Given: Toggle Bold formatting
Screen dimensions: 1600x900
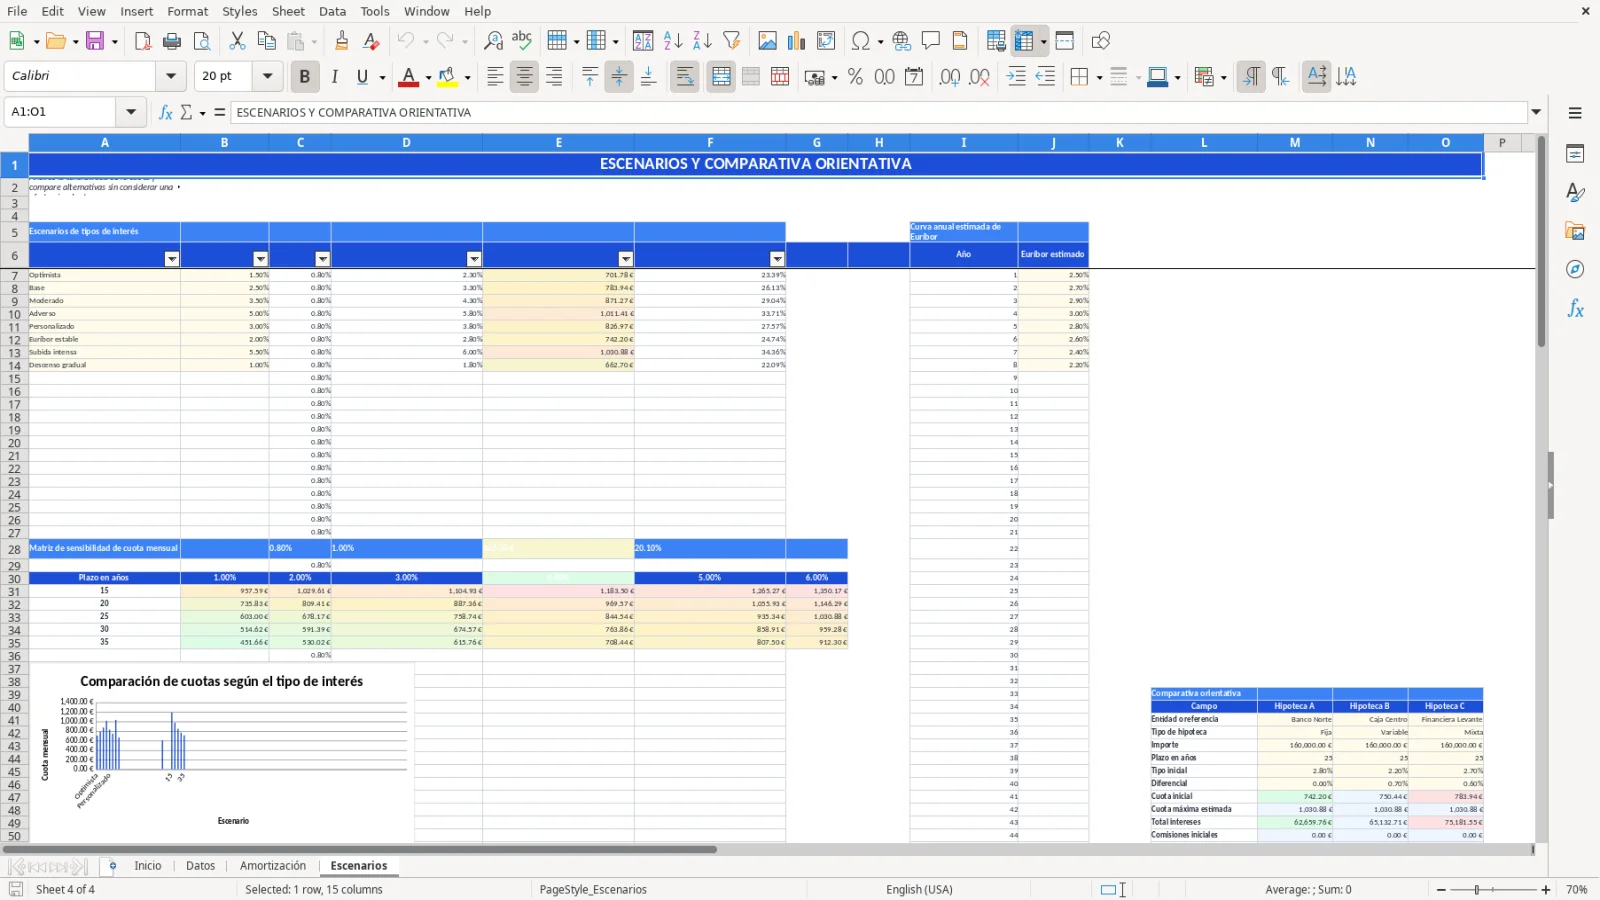Looking at the screenshot, I should [x=305, y=76].
